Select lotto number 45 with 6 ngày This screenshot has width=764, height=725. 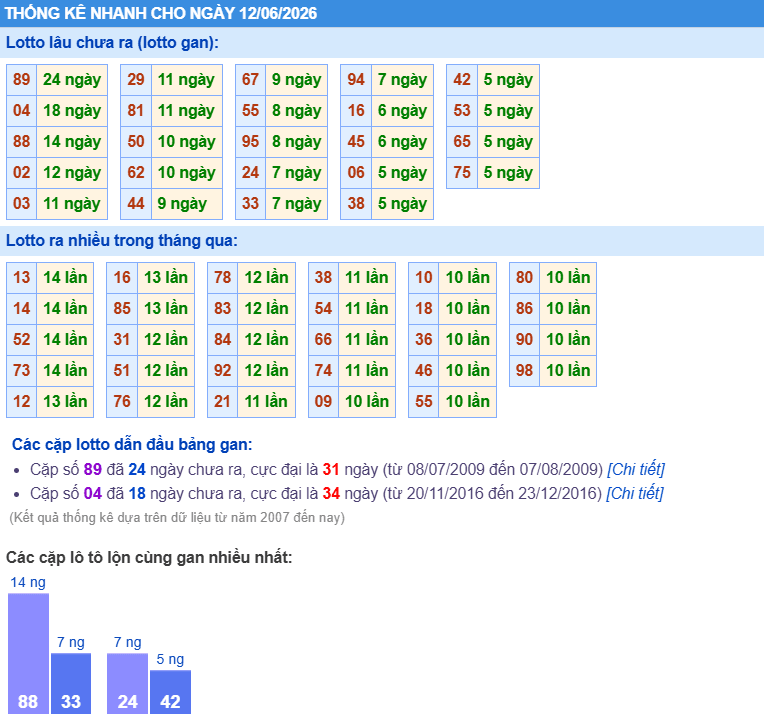(x=356, y=142)
